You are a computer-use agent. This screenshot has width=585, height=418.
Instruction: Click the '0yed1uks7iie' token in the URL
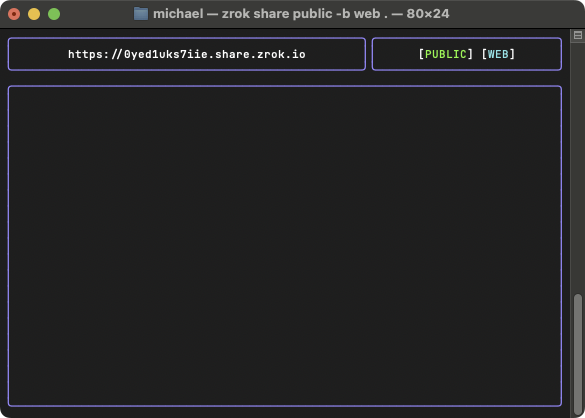pos(166,54)
